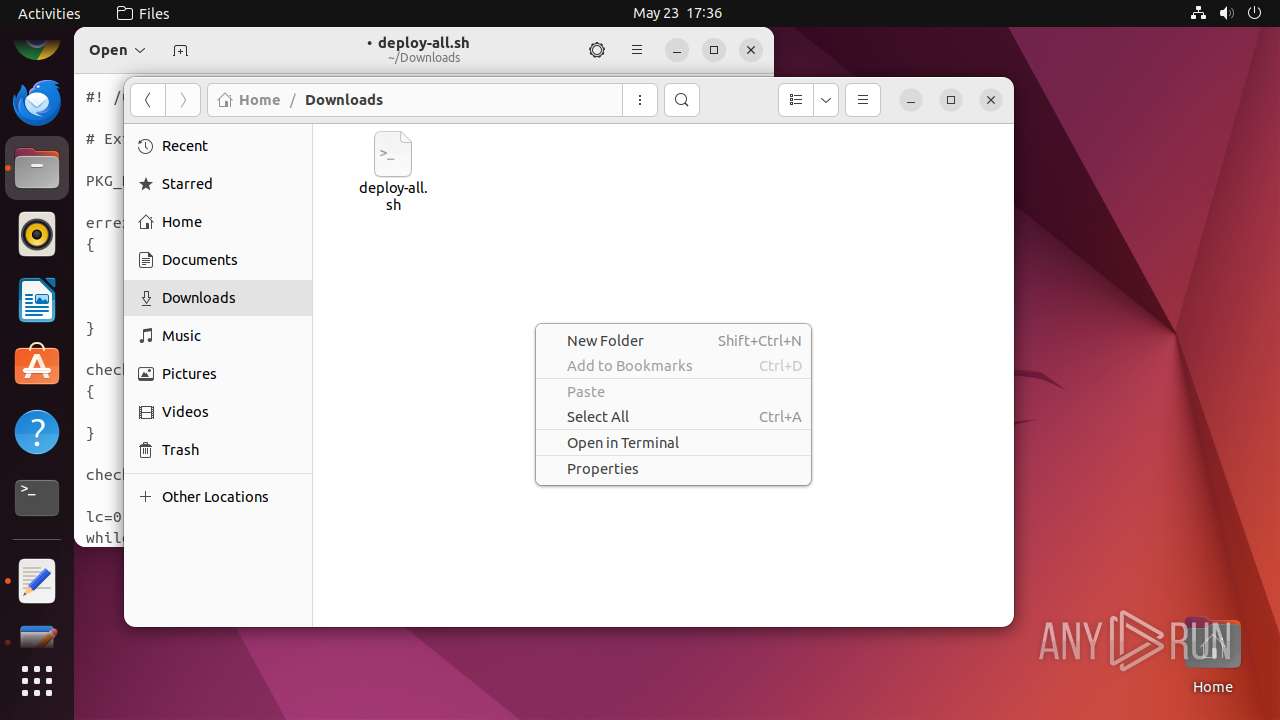The image size is (1280, 720).
Task: Expand the view options dropdown arrow
Action: pos(826,100)
